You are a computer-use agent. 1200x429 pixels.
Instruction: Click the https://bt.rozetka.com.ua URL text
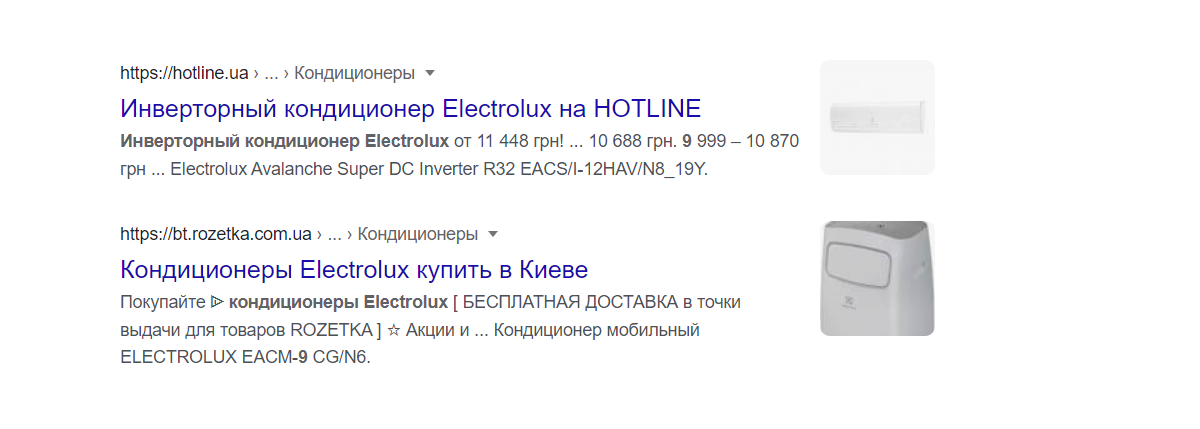click(216, 235)
